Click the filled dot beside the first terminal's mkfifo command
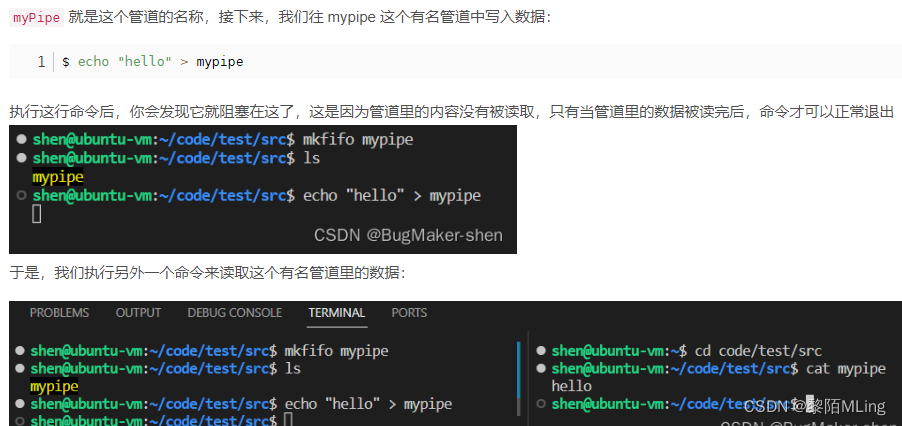 21,140
